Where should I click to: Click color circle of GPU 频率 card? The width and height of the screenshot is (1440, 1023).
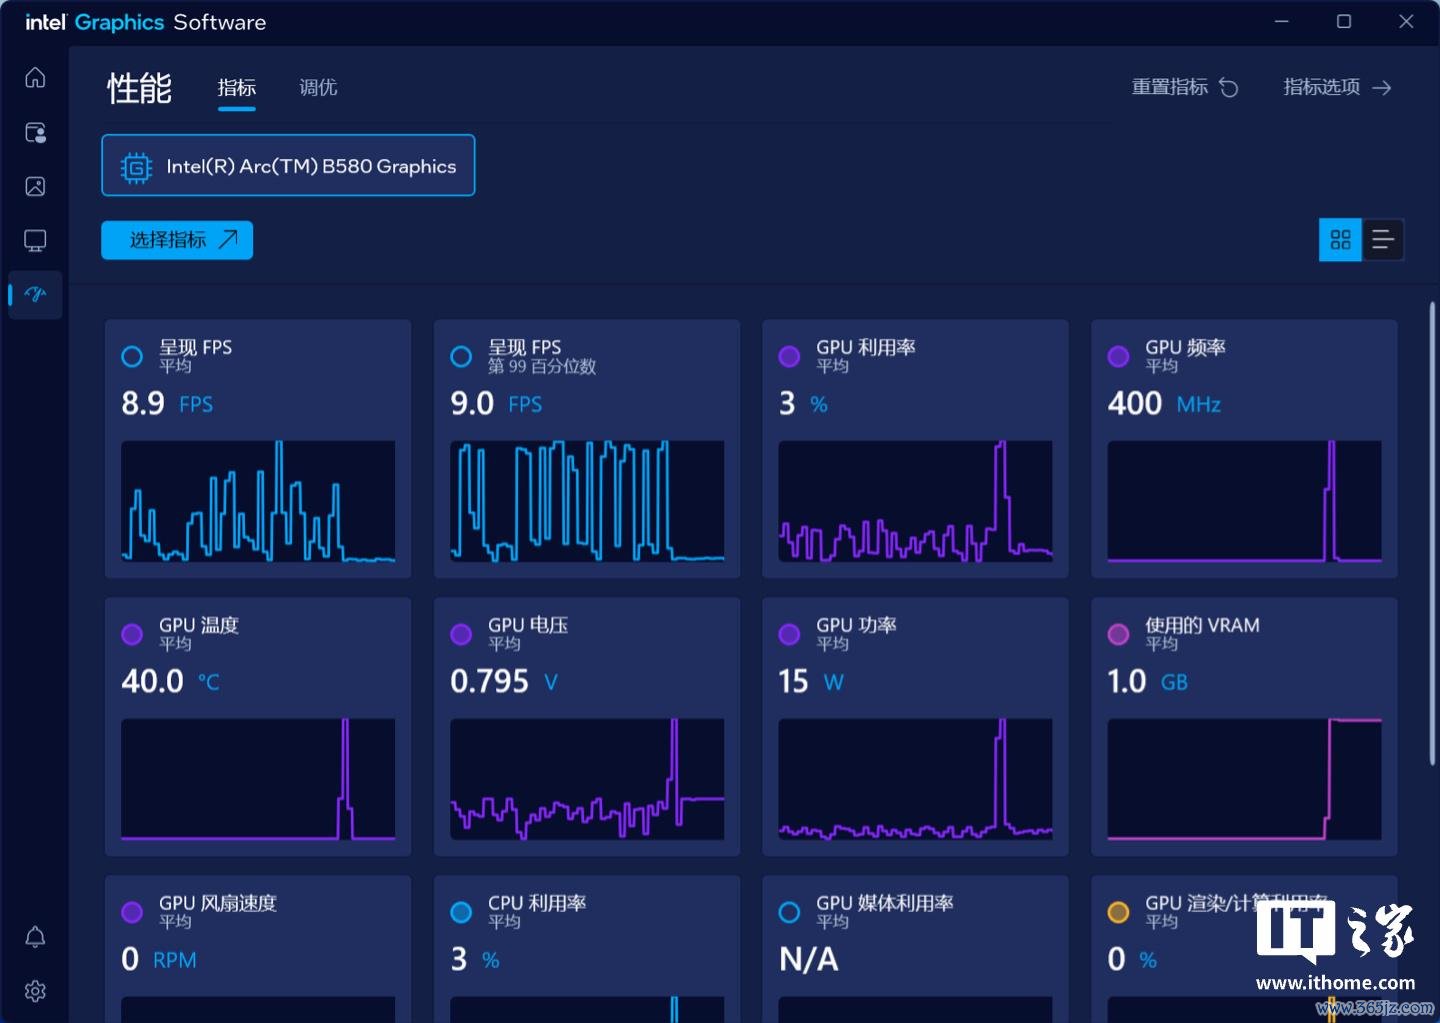click(1119, 356)
